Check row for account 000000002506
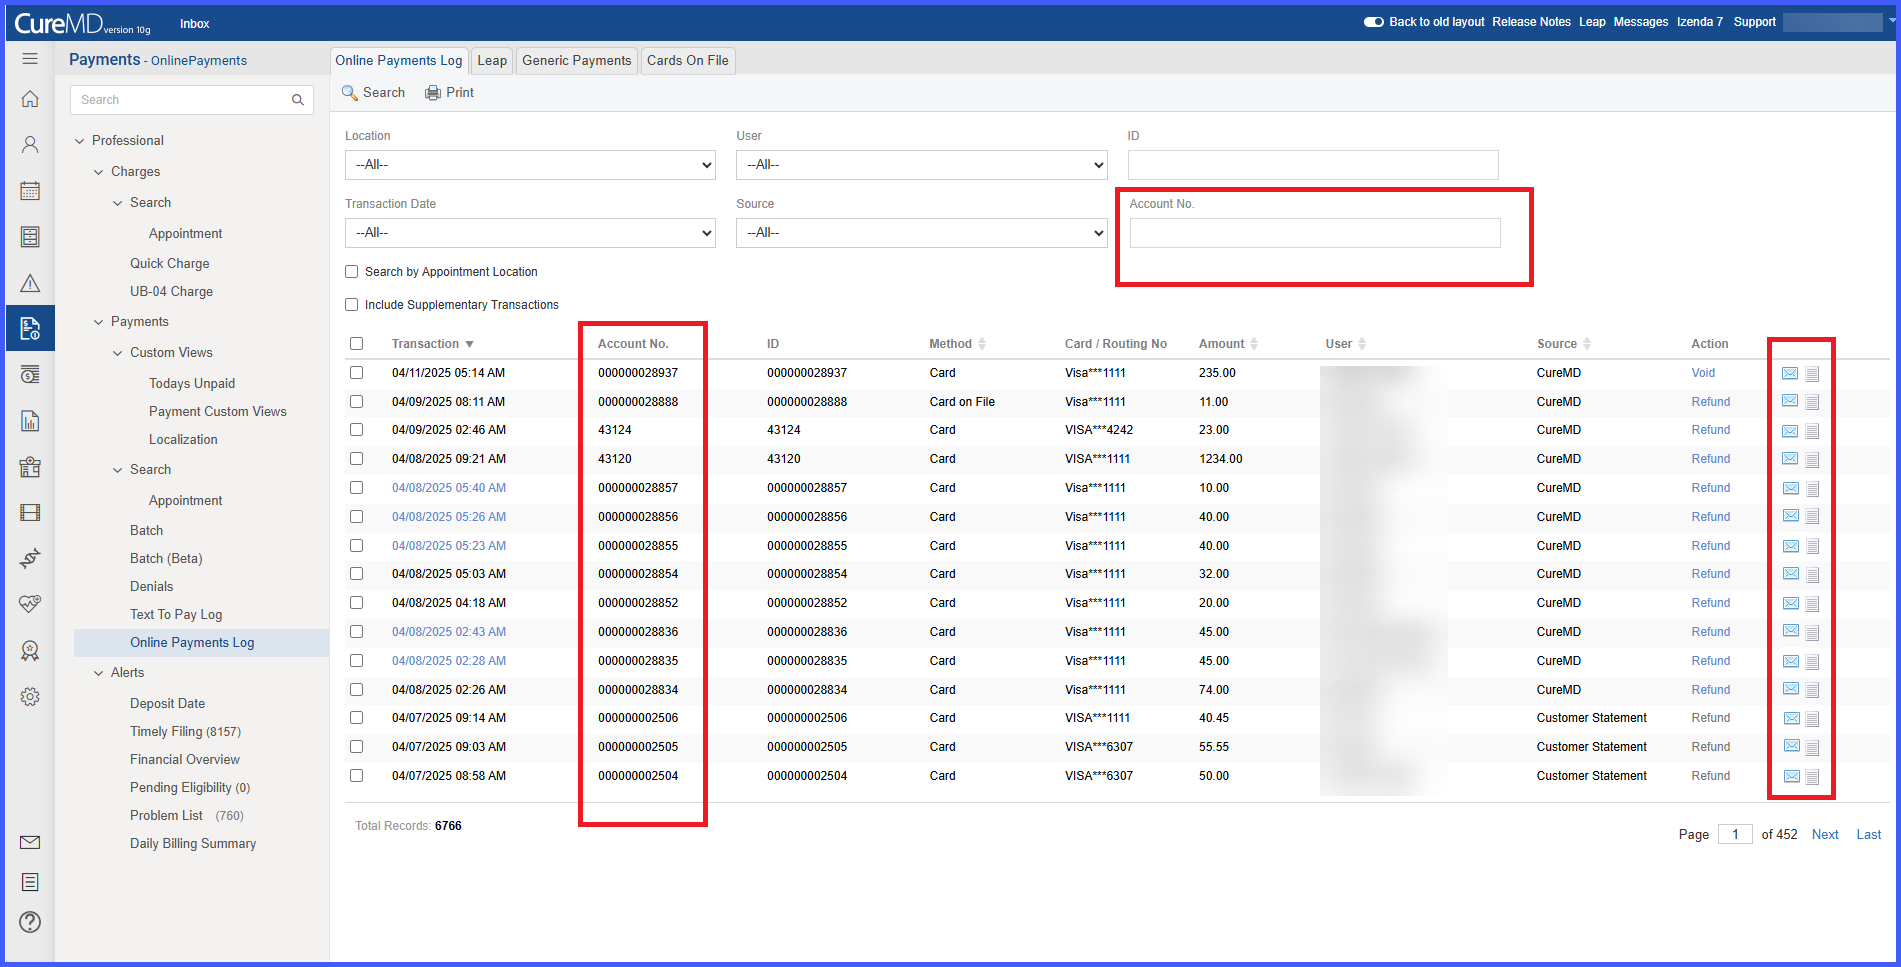The image size is (1901, 967). pyautogui.click(x=357, y=718)
